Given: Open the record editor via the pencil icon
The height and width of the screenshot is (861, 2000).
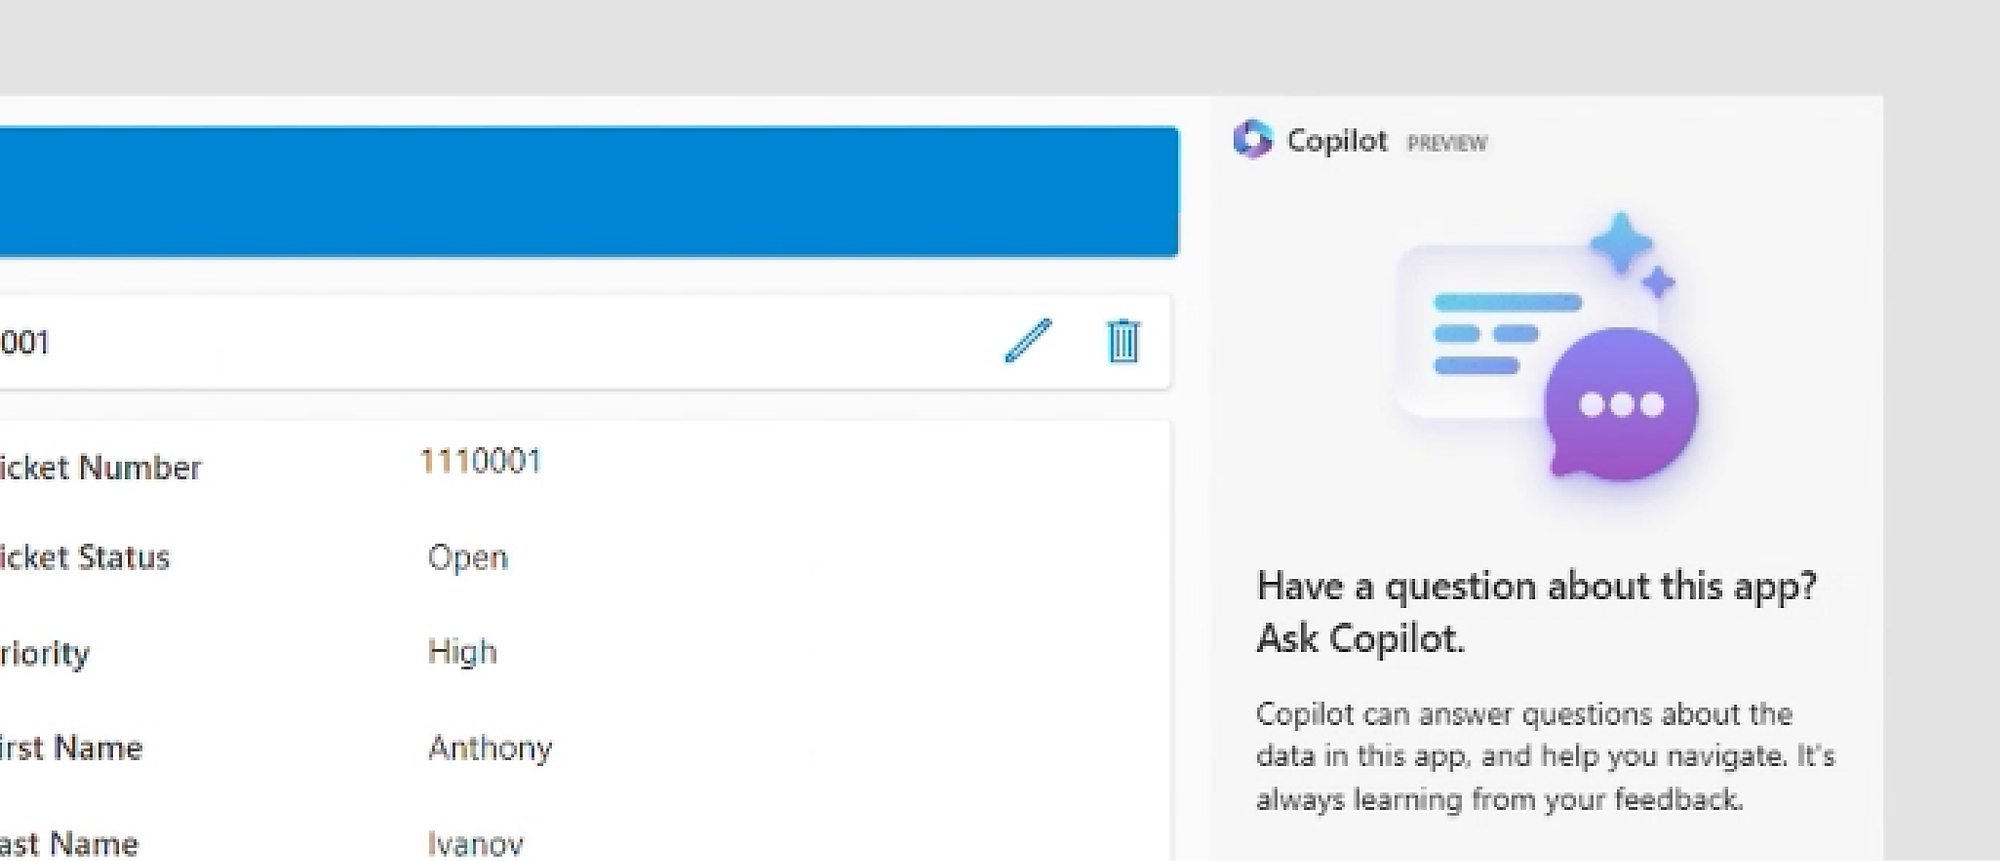Looking at the screenshot, I should [x=1028, y=340].
